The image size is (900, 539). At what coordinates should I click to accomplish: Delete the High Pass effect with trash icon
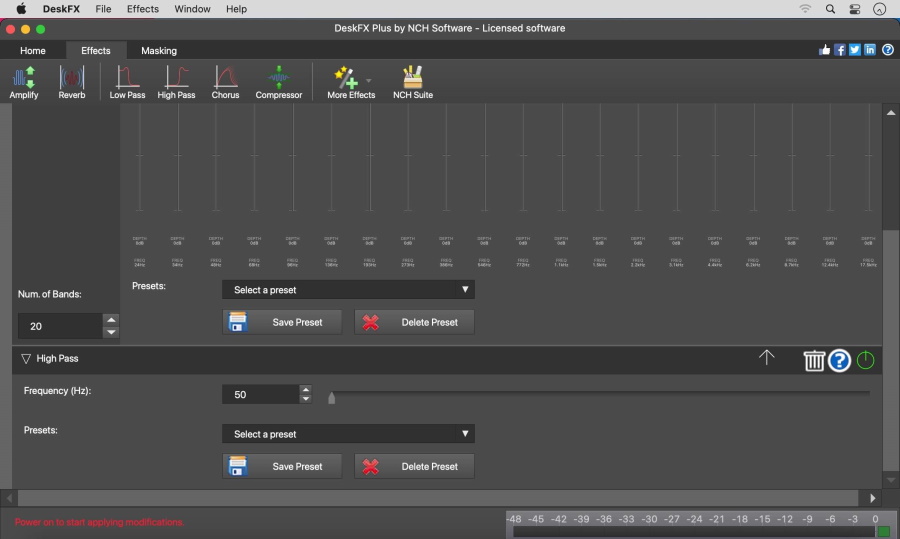tap(814, 360)
